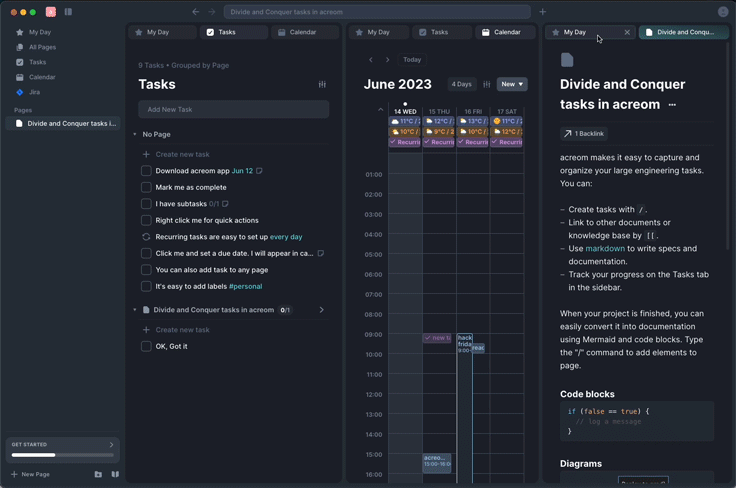The width and height of the screenshot is (736, 488).
Task: Switch to My Day tab in middle pane
Action: coord(378,32)
